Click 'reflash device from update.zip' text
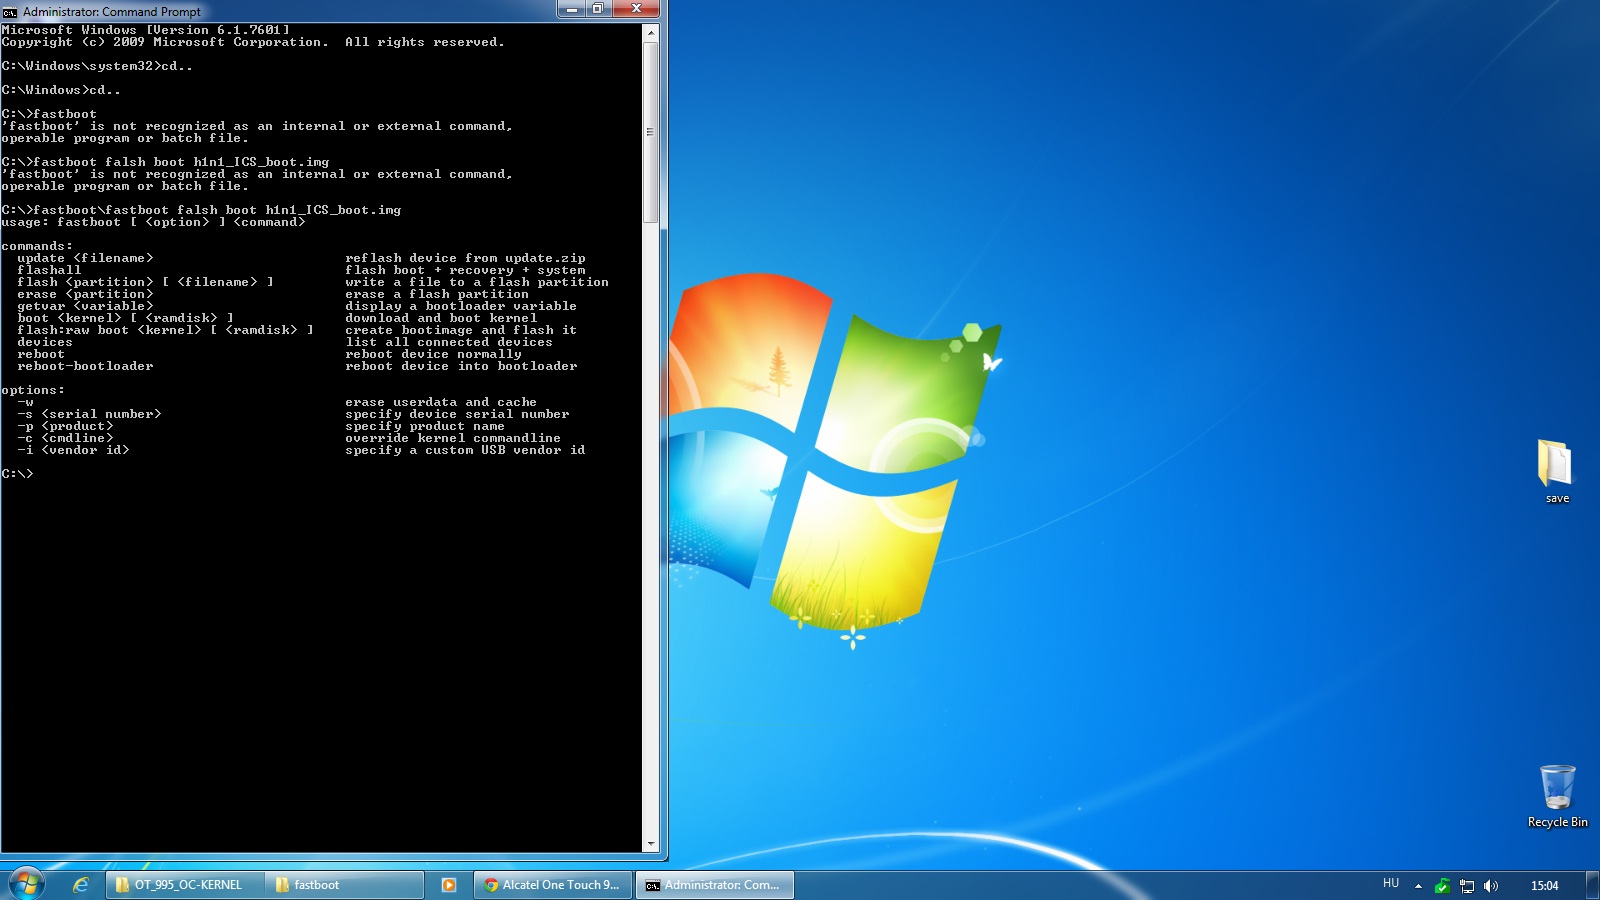 pos(465,258)
